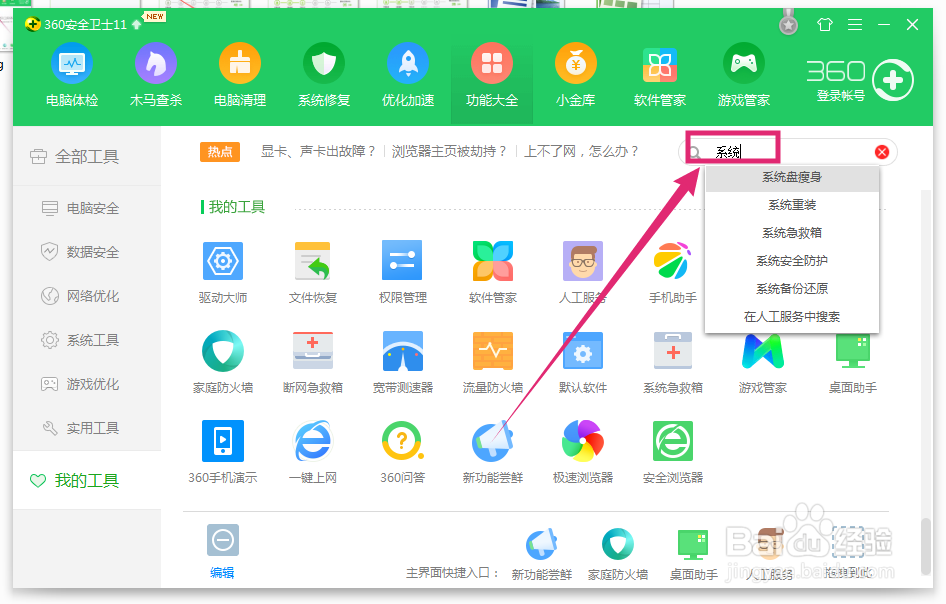Launch 断网急救箱 tool
The width and height of the screenshot is (946, 604).
click(313, 362)
